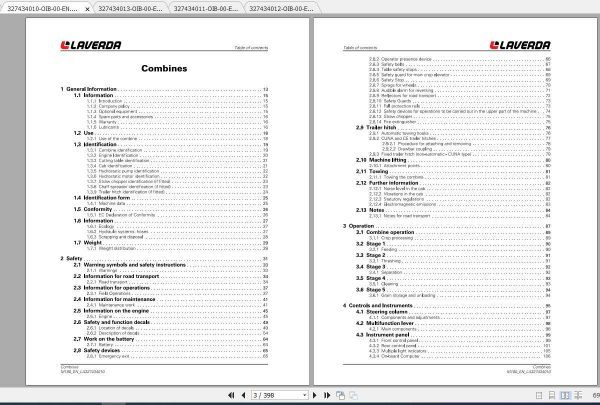
Task: Open '3.2 Stage 1' entry
Action: click(453, 243)
